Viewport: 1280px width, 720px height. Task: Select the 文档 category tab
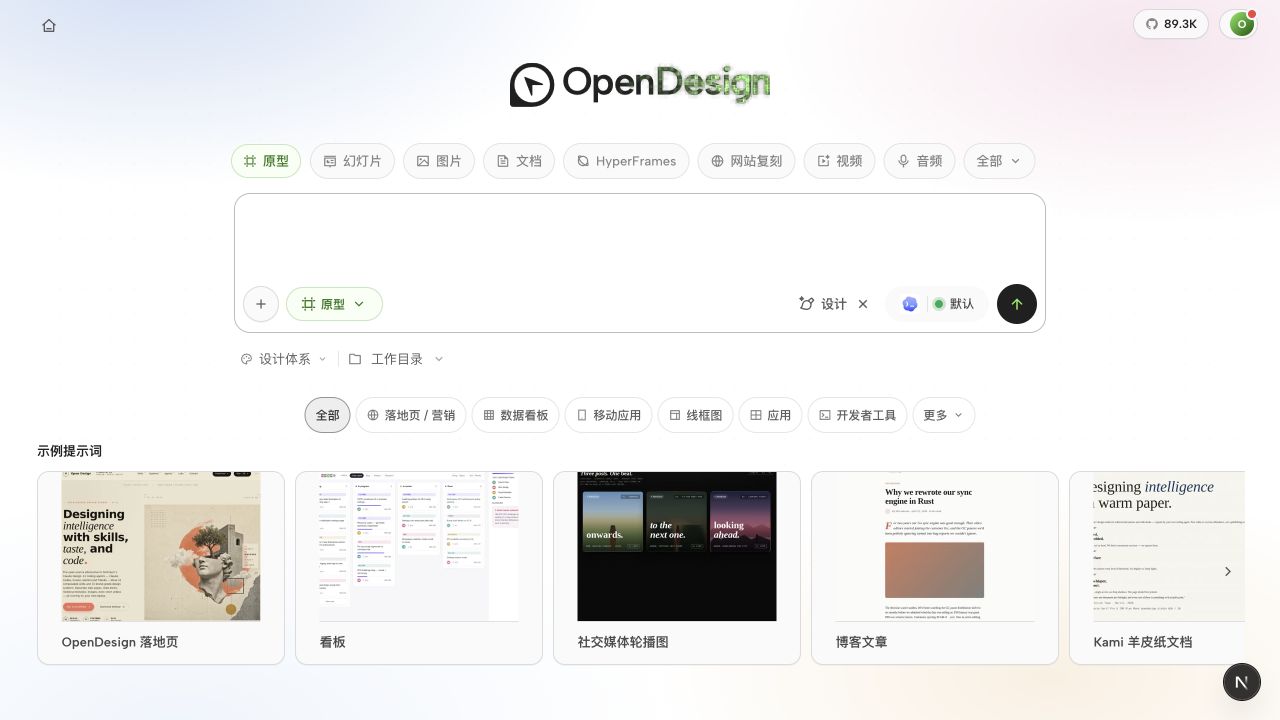pos(519,161)
